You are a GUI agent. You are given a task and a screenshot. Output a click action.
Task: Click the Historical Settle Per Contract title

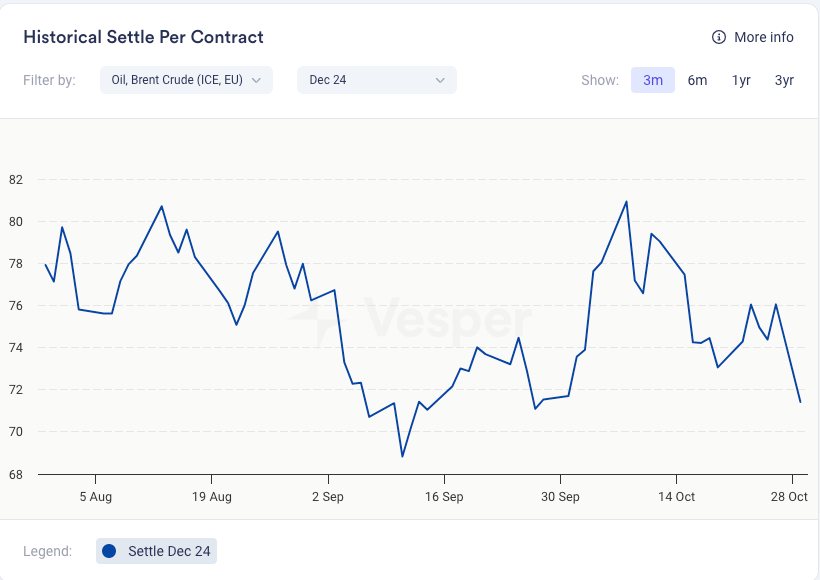point(143,37)
